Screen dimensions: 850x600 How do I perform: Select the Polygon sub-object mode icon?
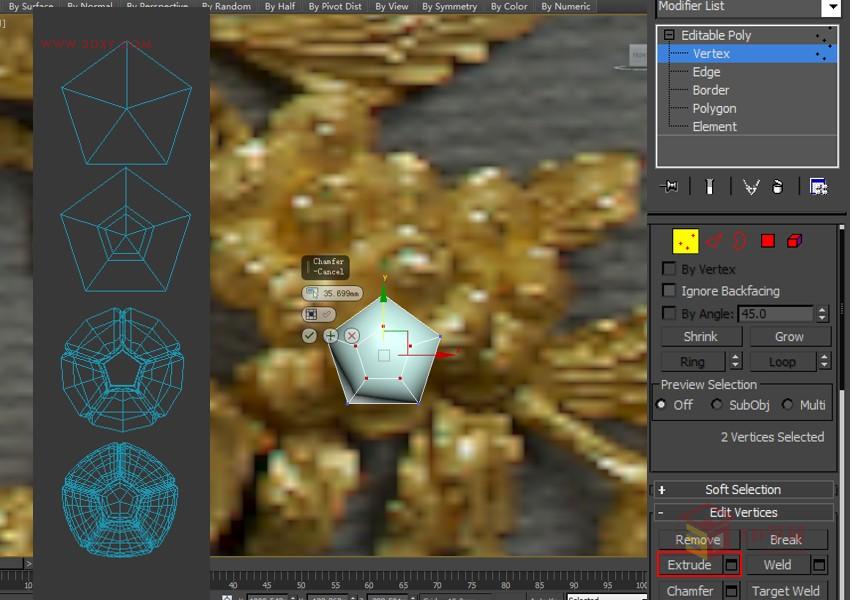(766, 240)
